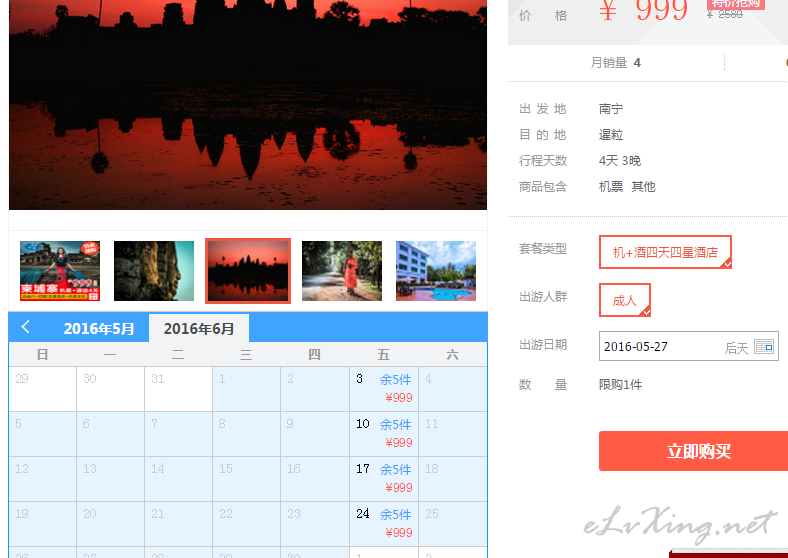This screenshot has width=788, height=558.
Task: Open the Cambodia promo poster thumbnail
Action: [60, 271]
